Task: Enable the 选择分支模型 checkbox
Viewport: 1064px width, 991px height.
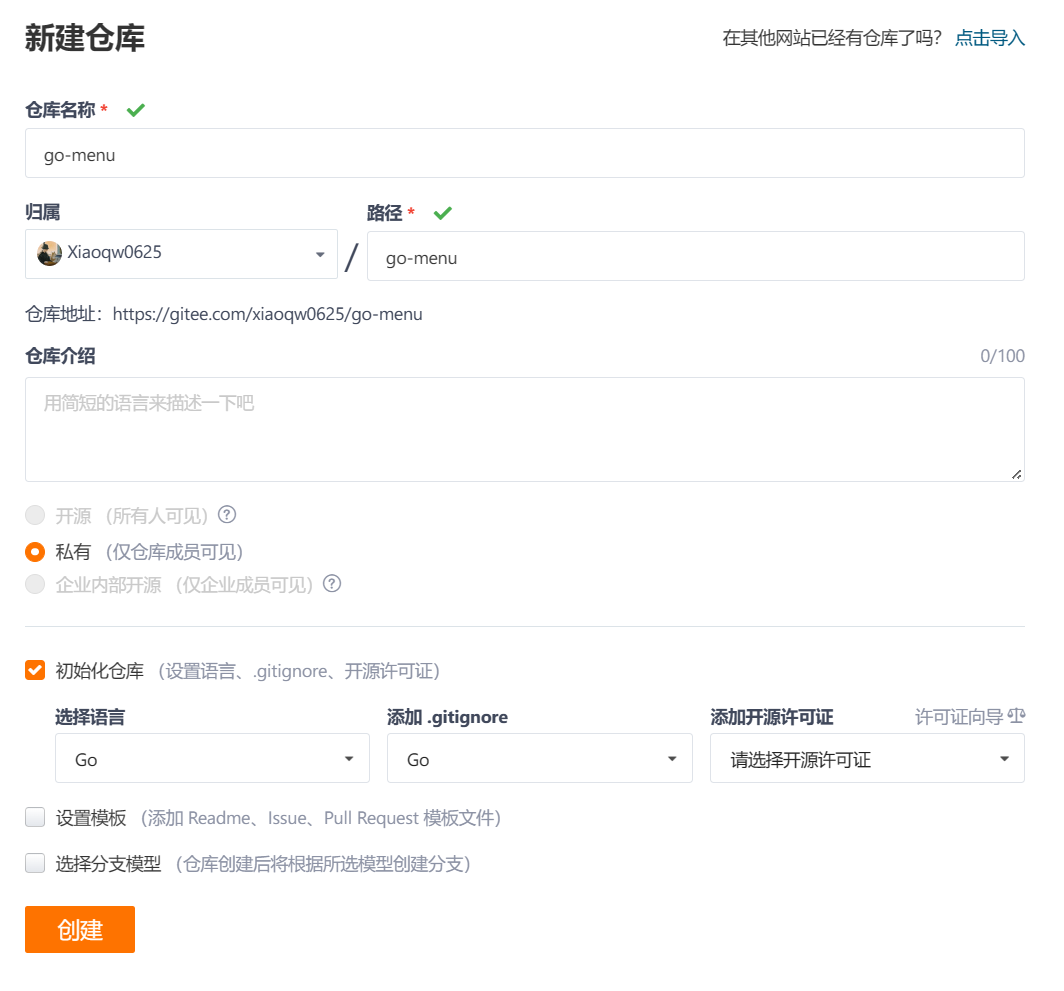Action: point(35,863)
